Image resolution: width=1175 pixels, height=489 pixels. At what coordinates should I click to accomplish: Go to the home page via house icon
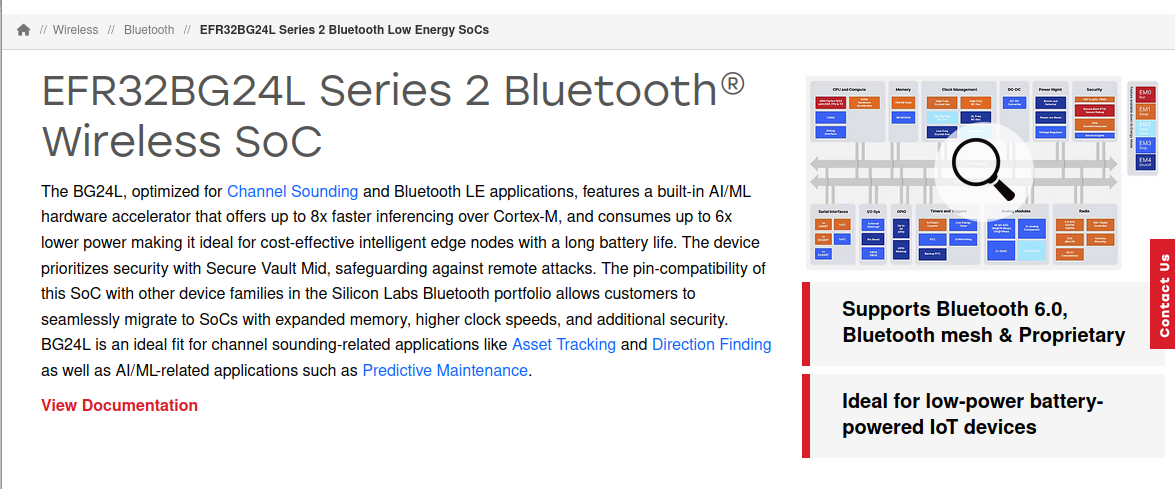(24, 30)
